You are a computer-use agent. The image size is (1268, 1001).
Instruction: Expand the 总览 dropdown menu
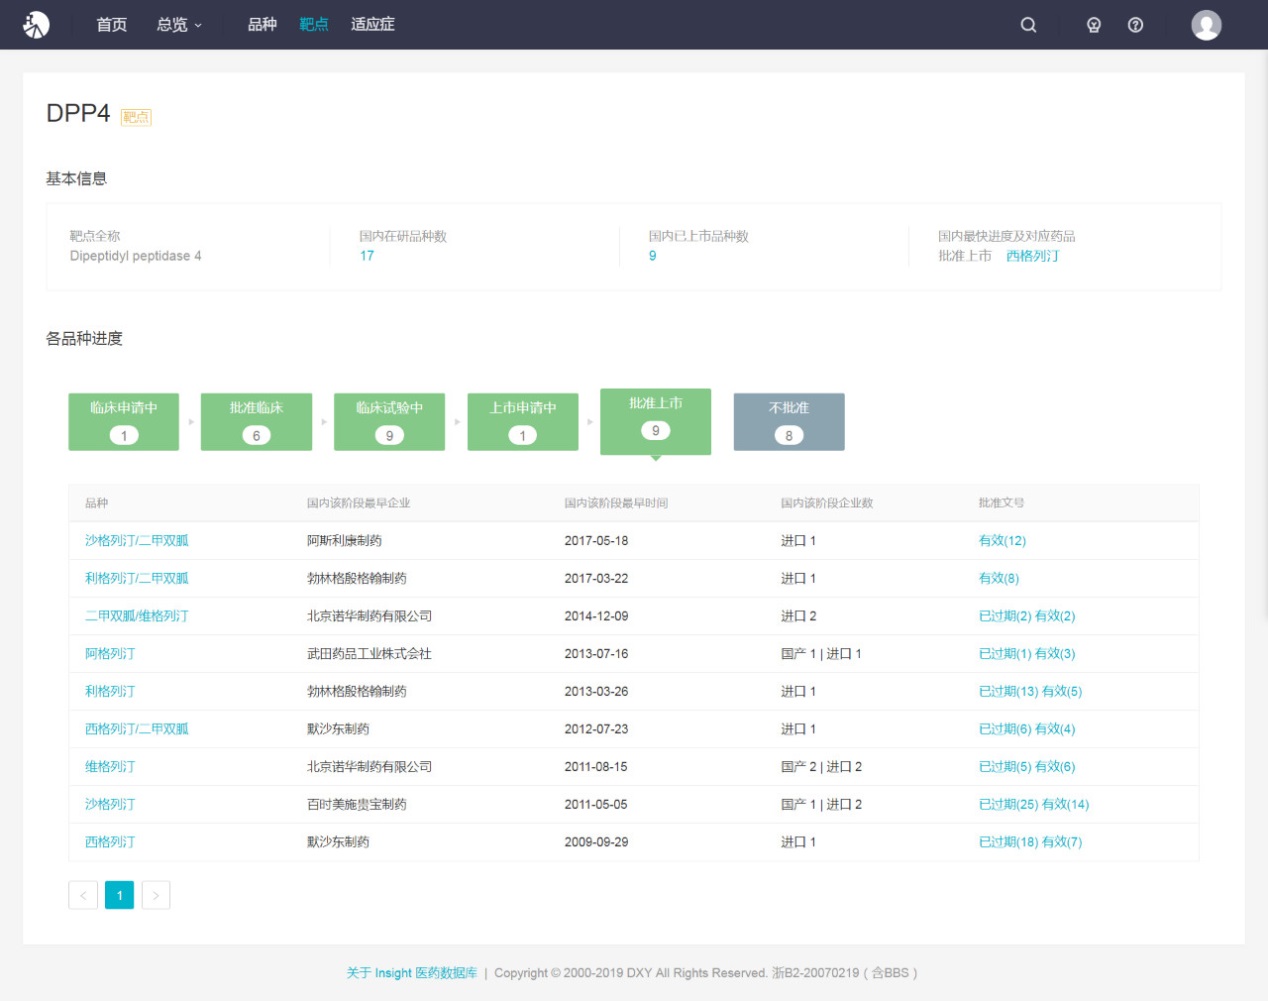(178, 25)
